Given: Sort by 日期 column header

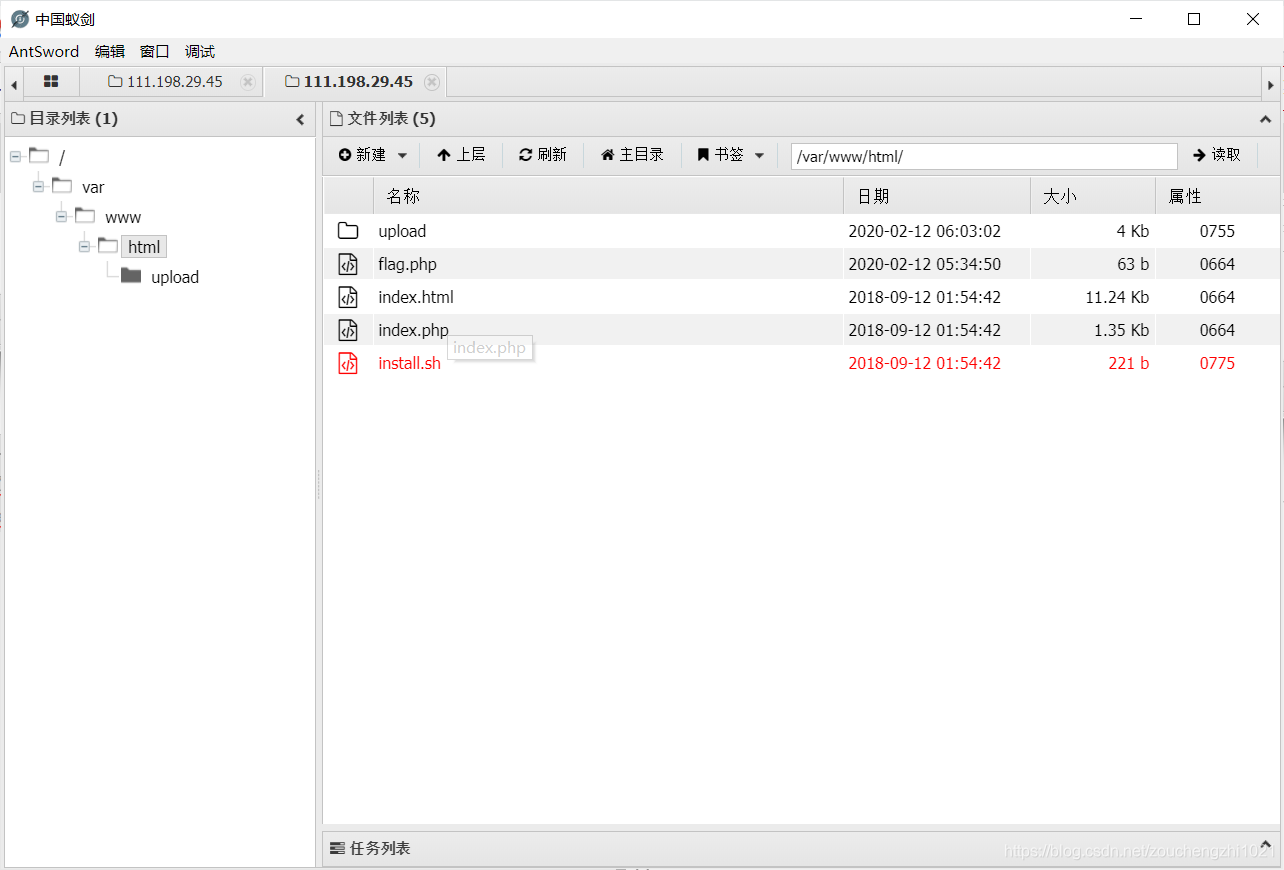Looking at the screenshot, I should coord(937,196).
